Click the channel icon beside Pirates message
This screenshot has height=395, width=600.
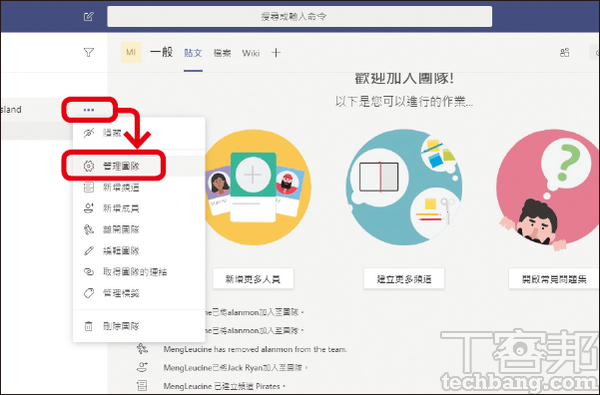[x=142, y=386]
